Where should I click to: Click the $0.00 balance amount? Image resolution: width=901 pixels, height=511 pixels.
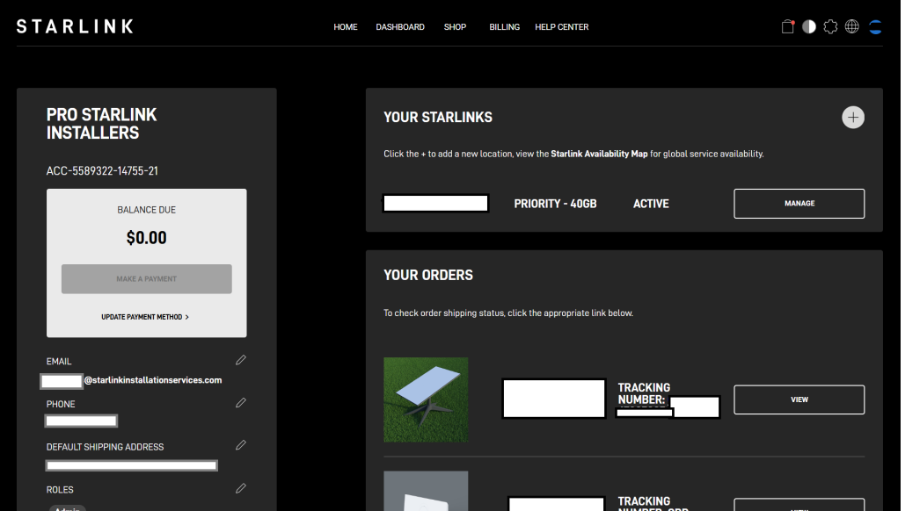[x=147, y=237]
